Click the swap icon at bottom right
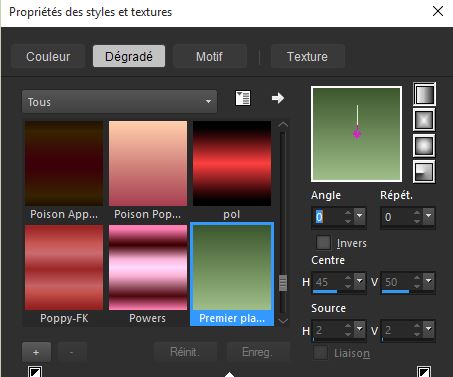Viewport: 453px width, 377px height. [x=424, y=372]
